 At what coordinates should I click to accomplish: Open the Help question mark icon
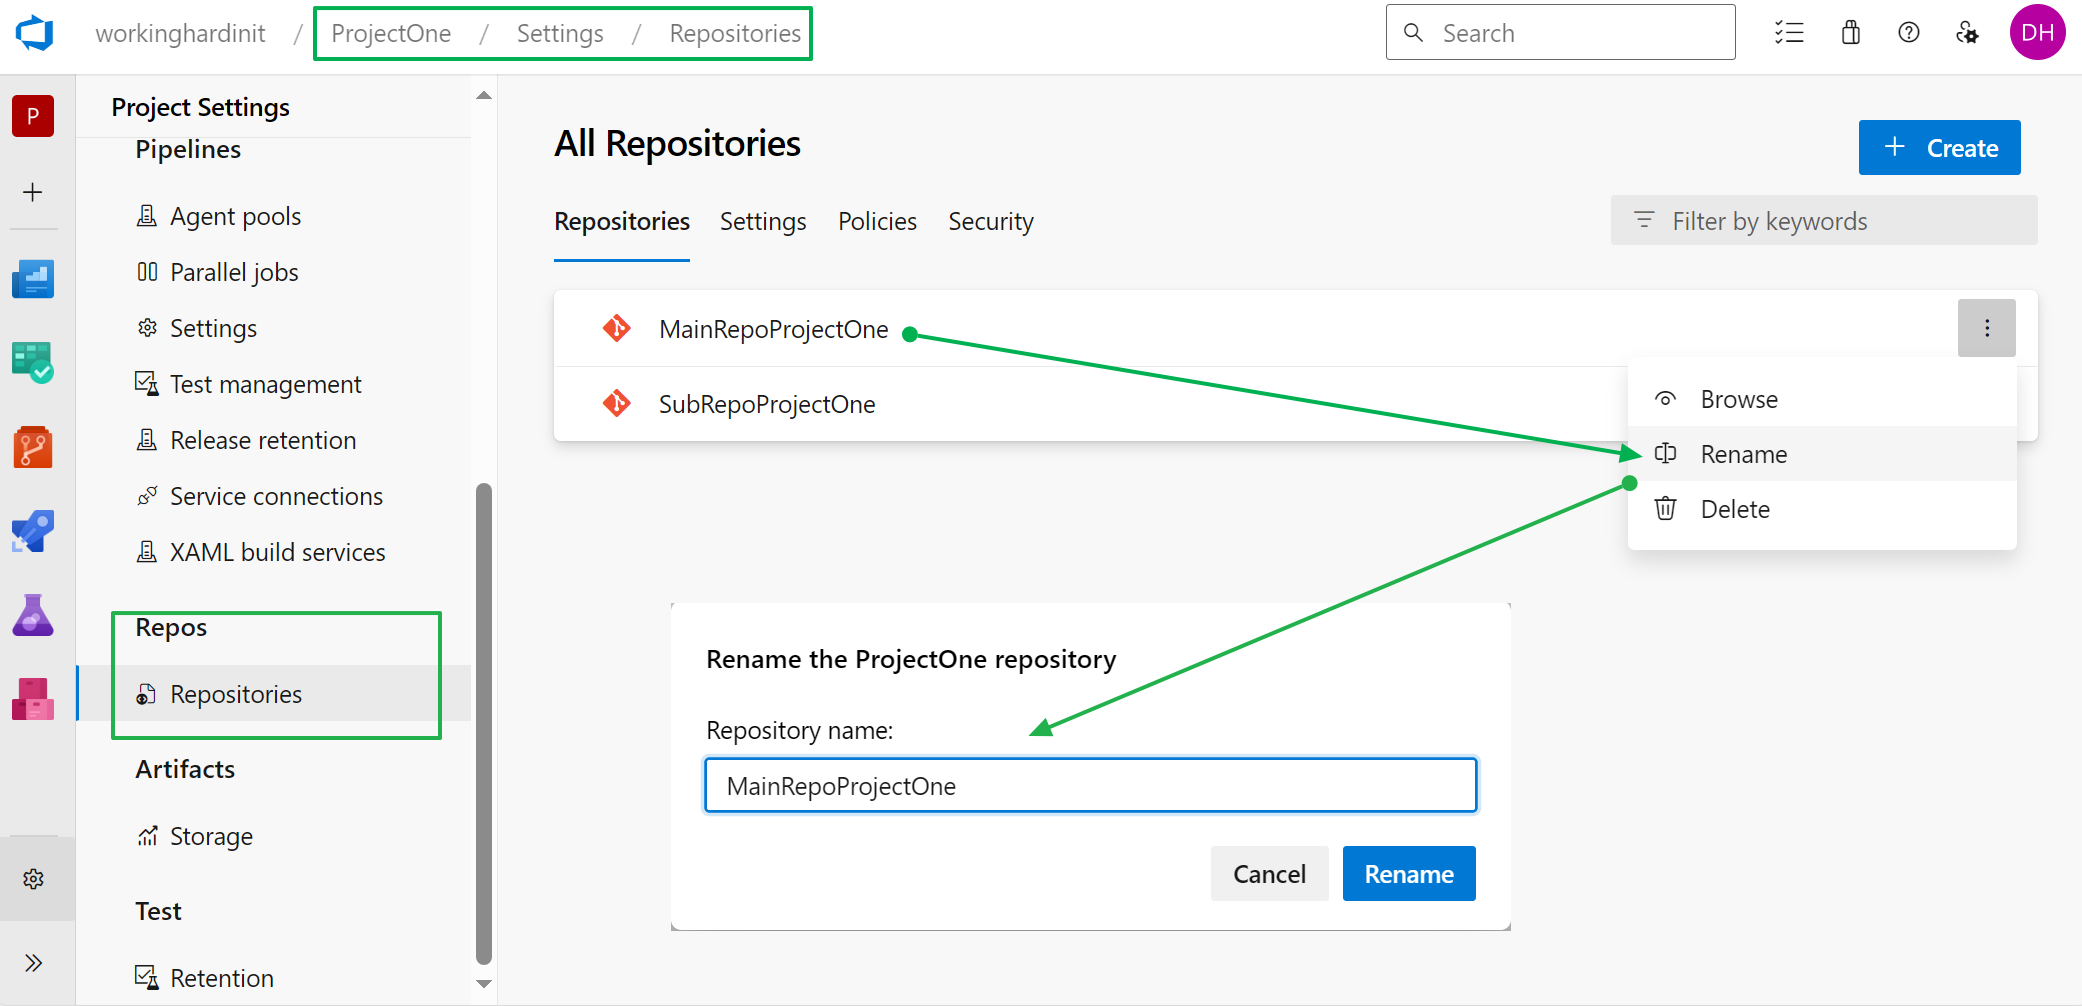click(1909, 33)
